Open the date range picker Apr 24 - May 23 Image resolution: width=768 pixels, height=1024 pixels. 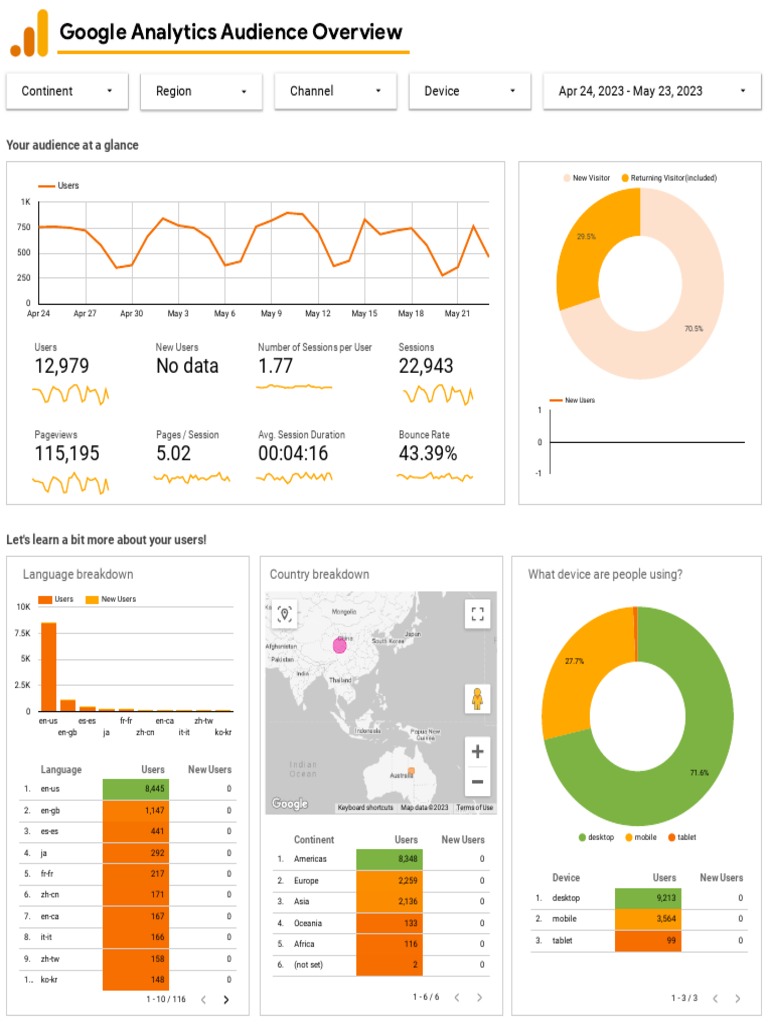(652, 91)
